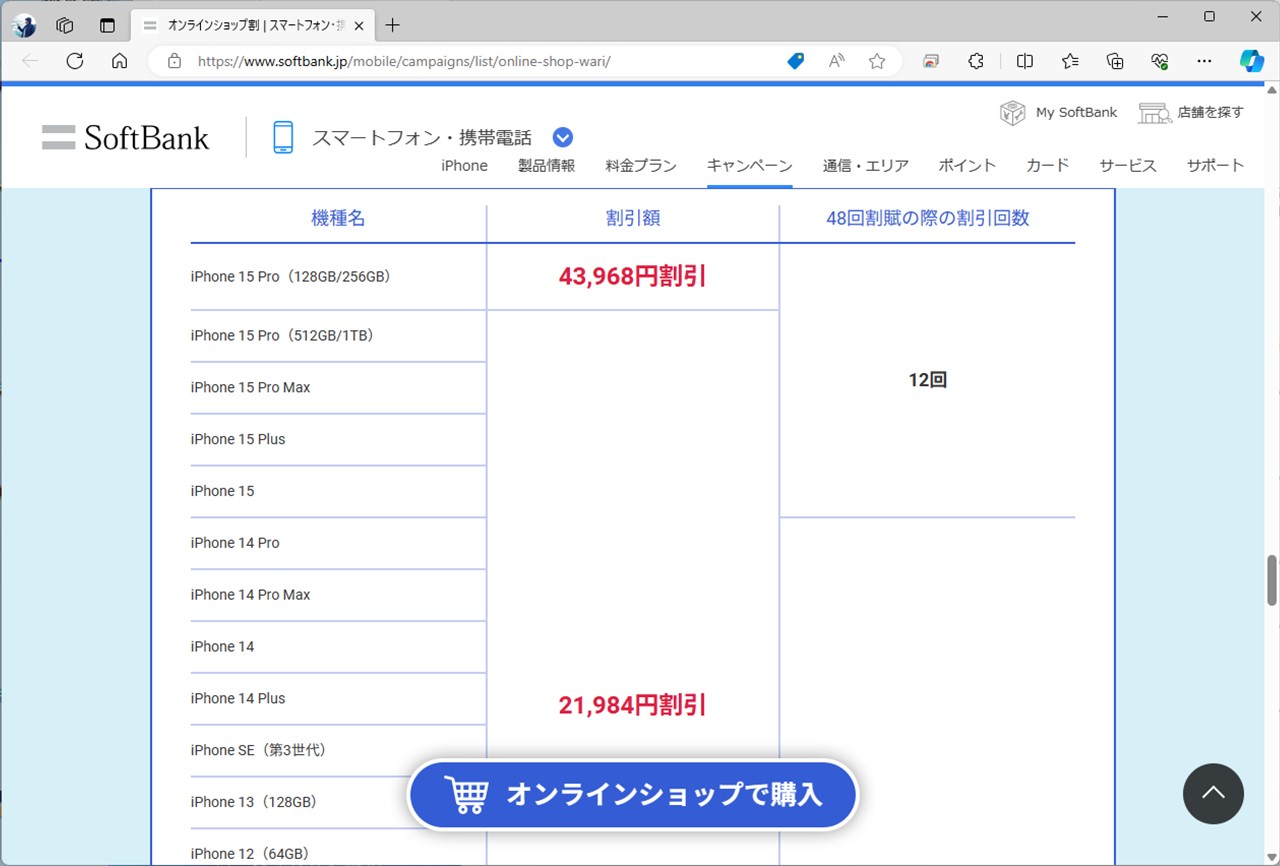This screenshot has height=866, width=1280.
Task: Open the tab actions menu icon
Action: pos(108,25)
